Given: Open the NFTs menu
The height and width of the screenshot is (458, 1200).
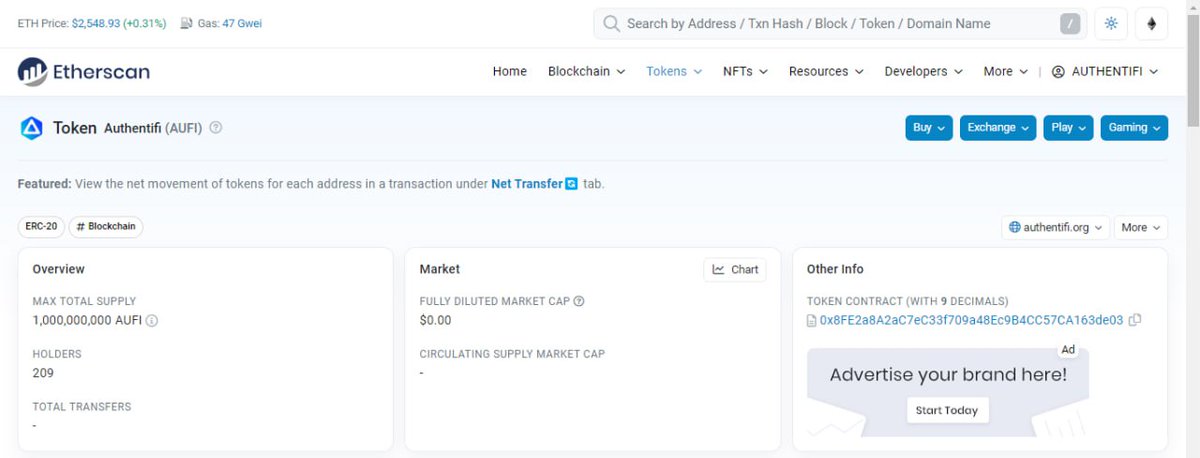Looking at the screenshot, I should [x=745, y=72].
